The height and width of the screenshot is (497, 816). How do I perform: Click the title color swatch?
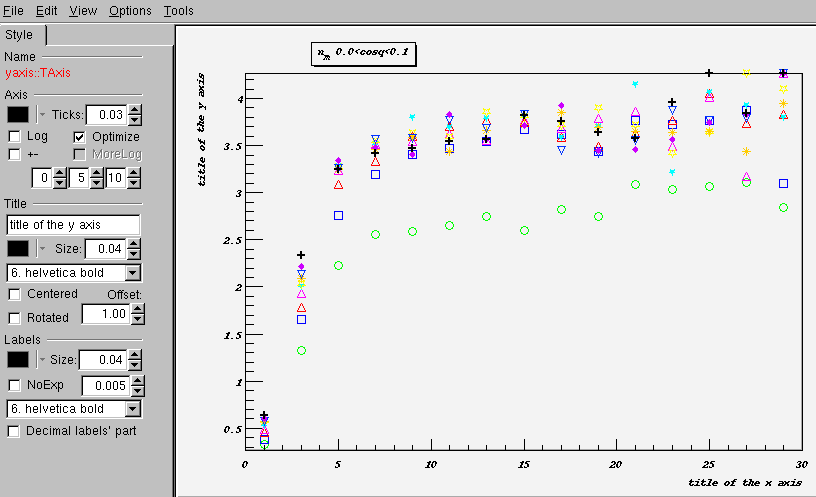[x=18, y=248]
